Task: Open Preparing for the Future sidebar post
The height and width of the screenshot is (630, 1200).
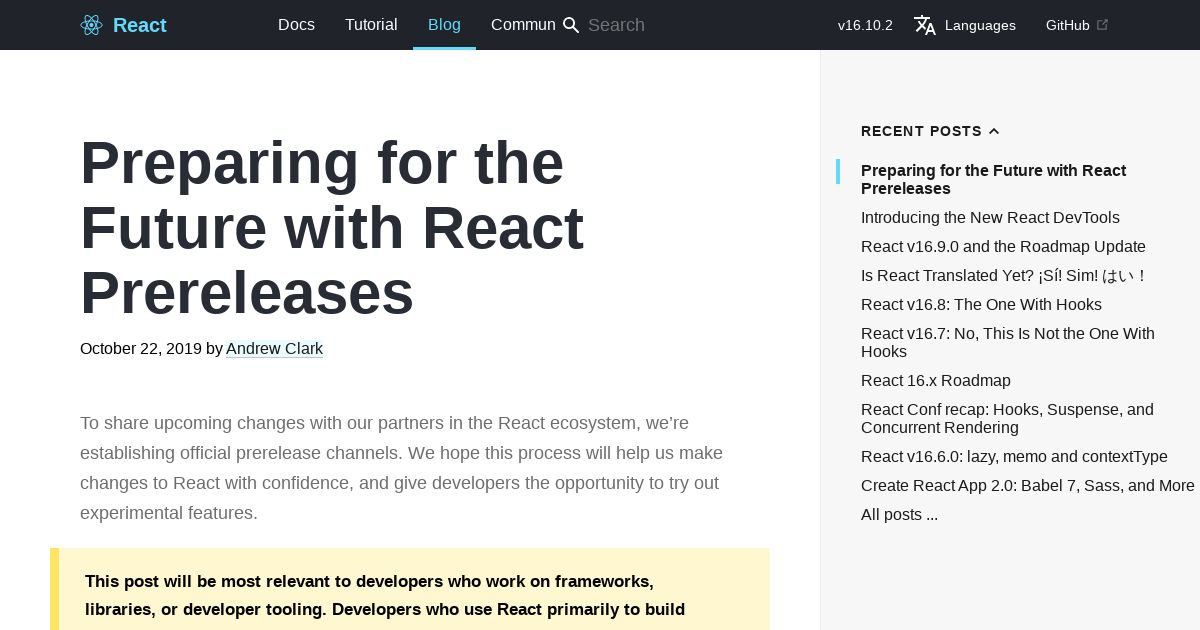Action: (x=993, y=180)
